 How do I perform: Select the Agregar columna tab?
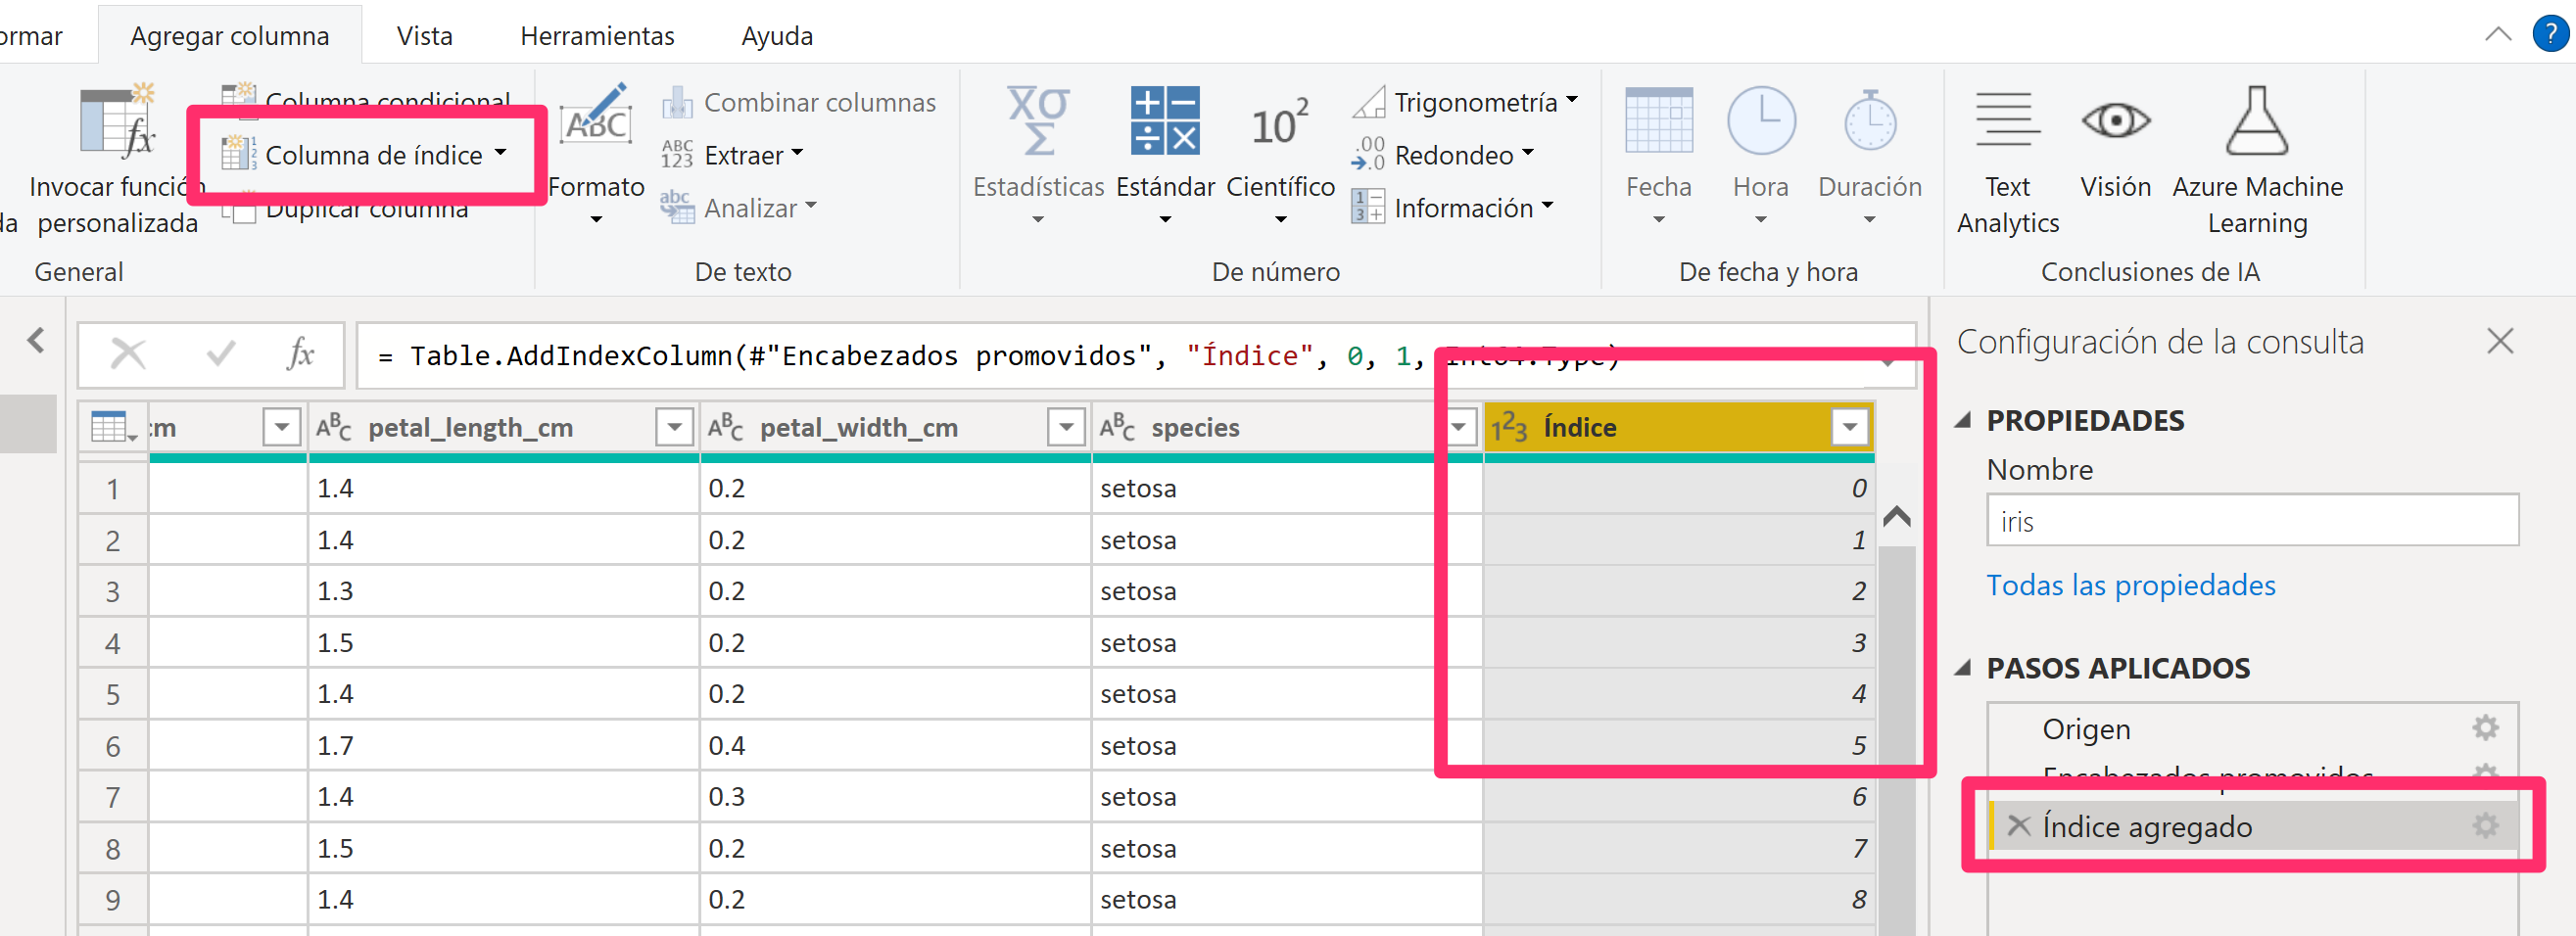[x=230, y=36]
